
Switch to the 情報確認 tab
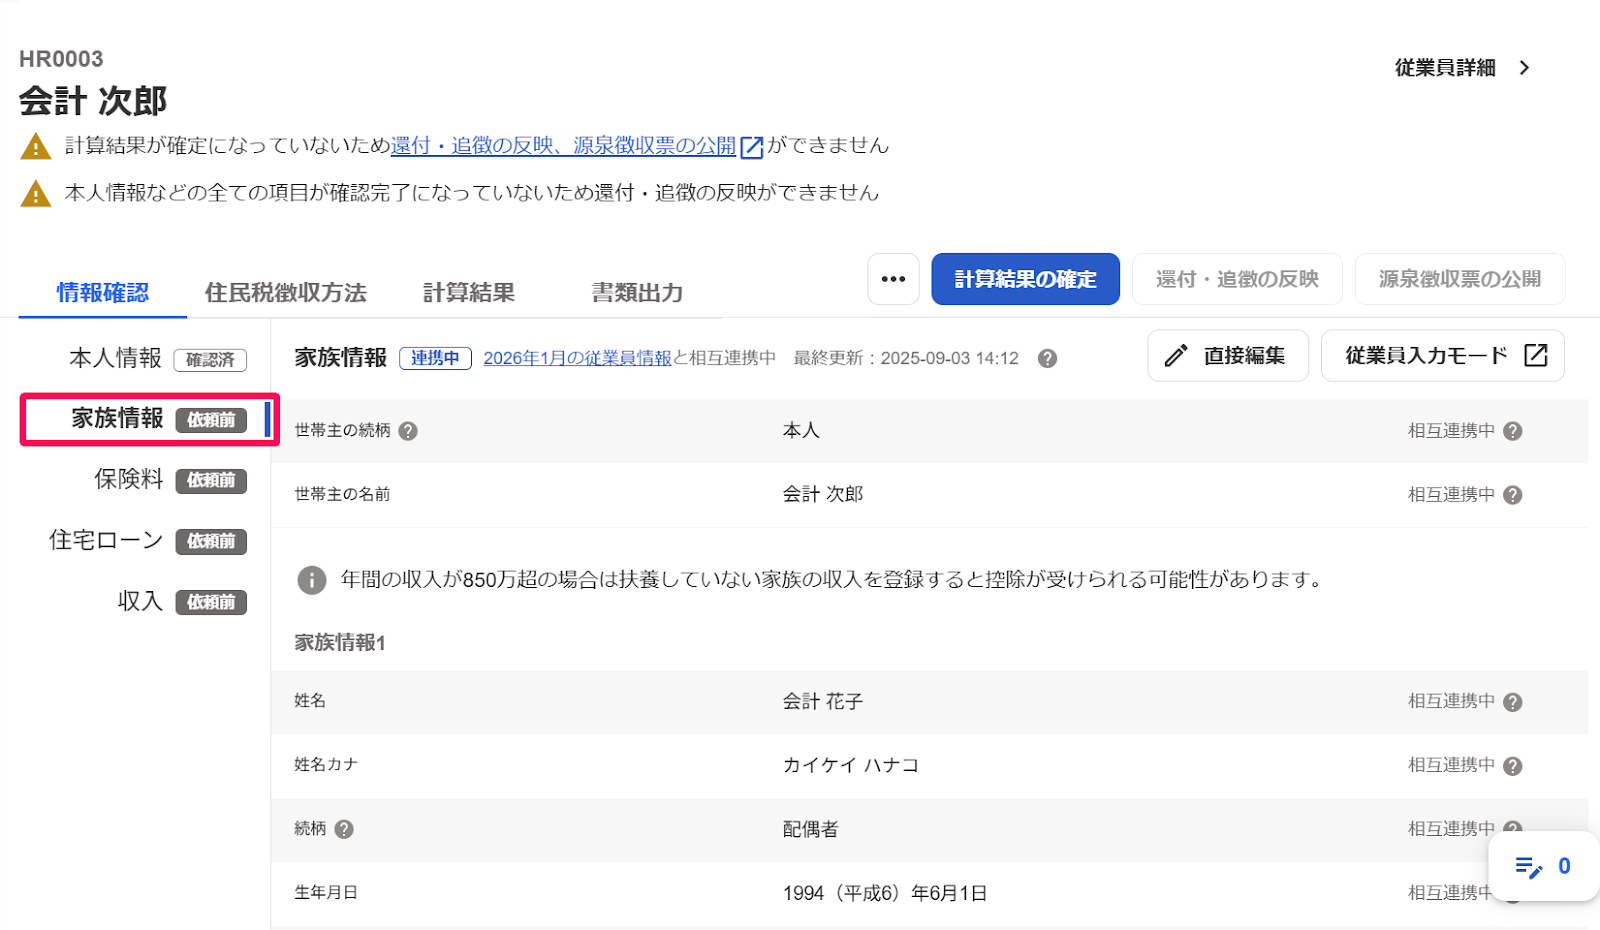click(102, 292)
